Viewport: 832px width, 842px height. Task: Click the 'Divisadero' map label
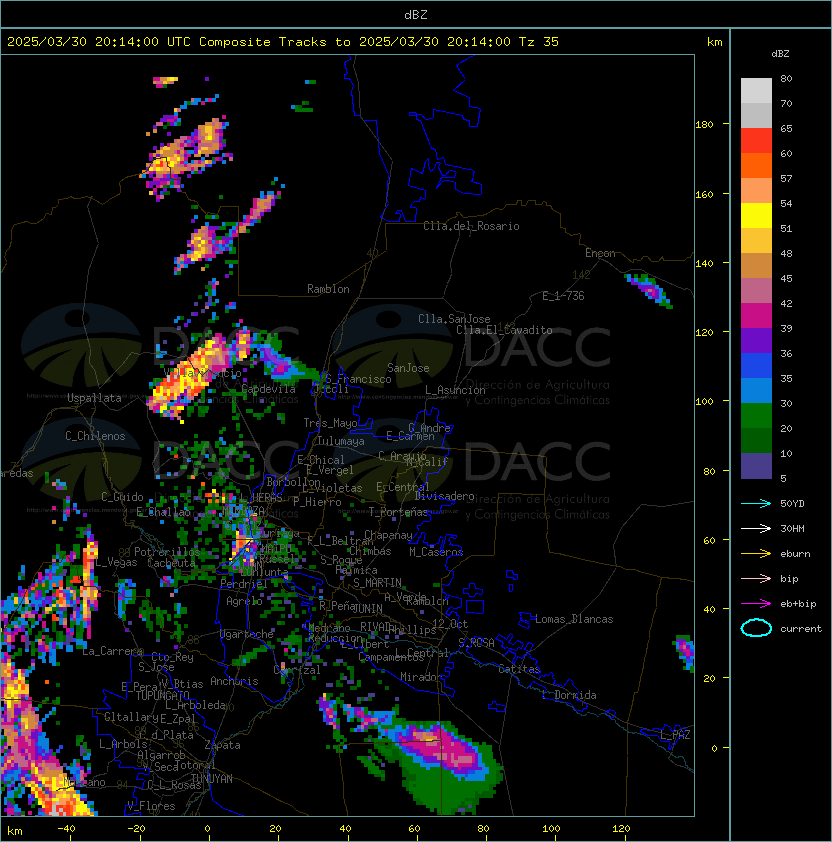tap(445, 496)
